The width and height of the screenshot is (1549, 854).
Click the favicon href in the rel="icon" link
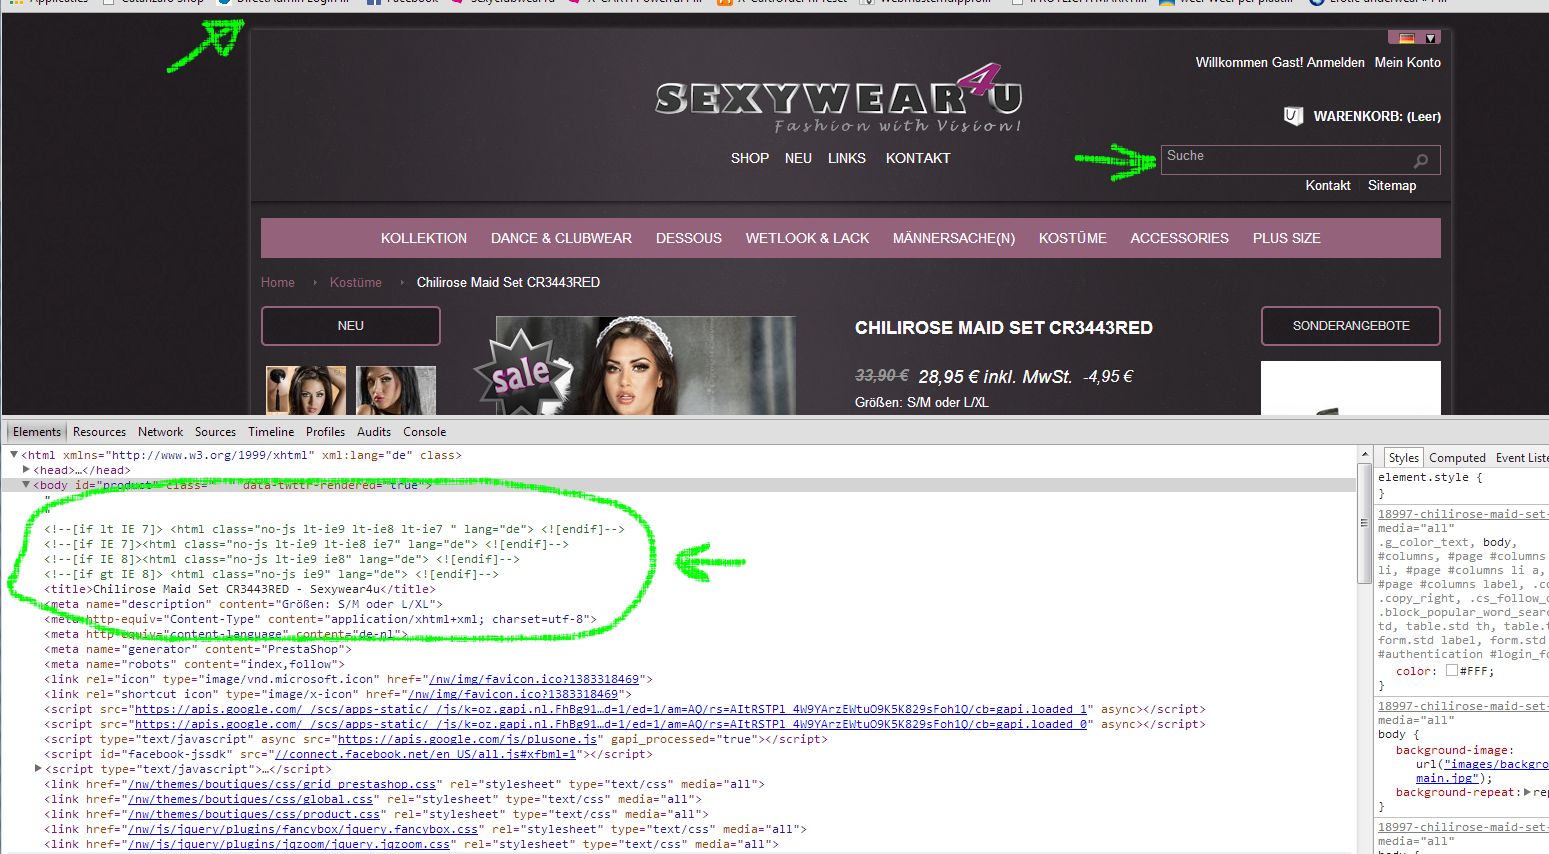[x=540, y=679]
